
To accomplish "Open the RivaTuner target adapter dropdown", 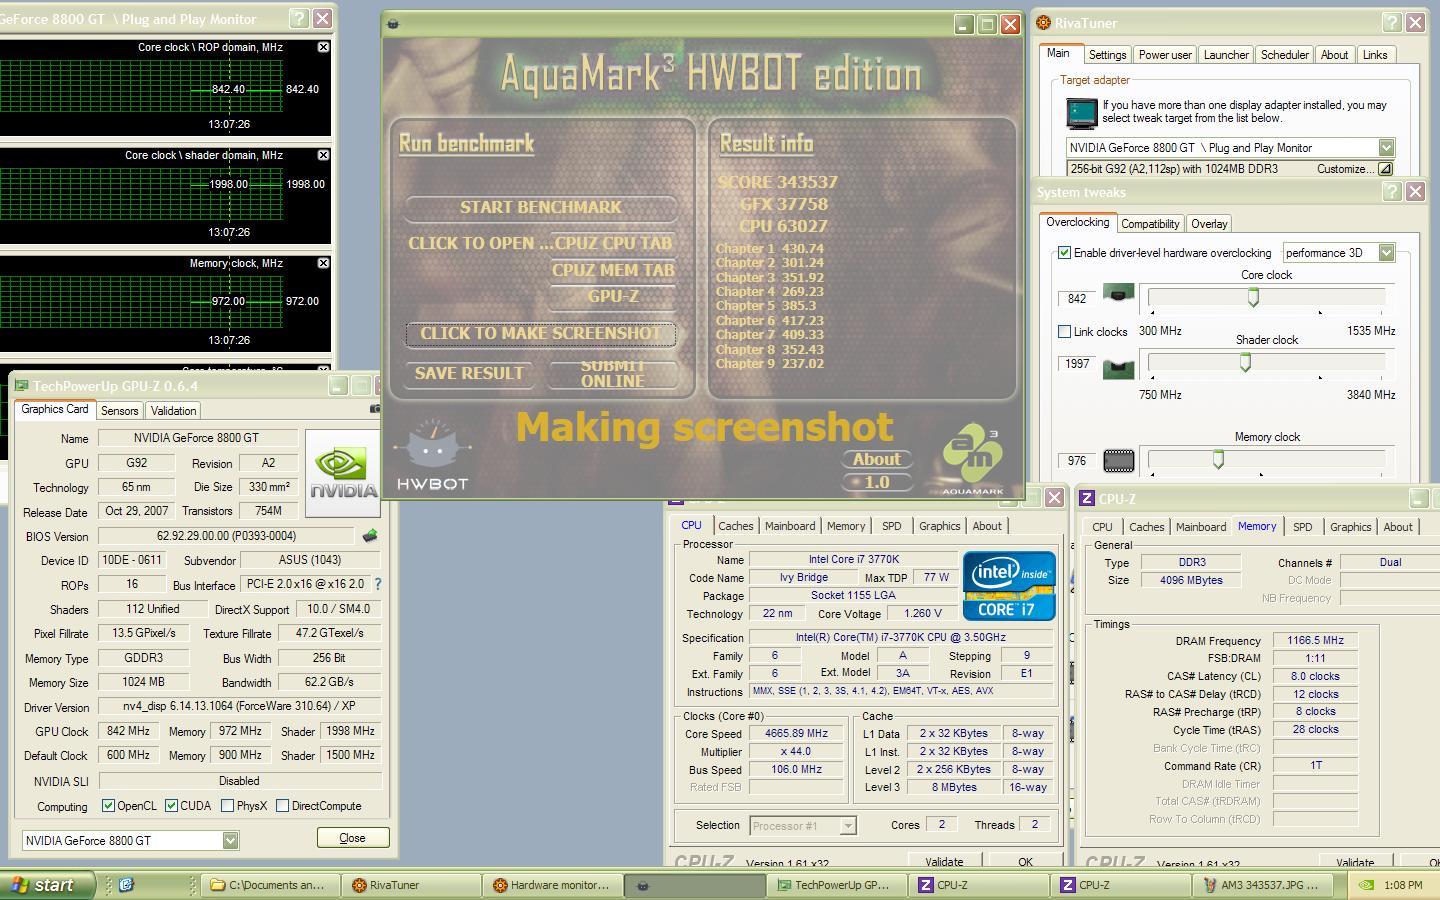I will click(1385, 147).
